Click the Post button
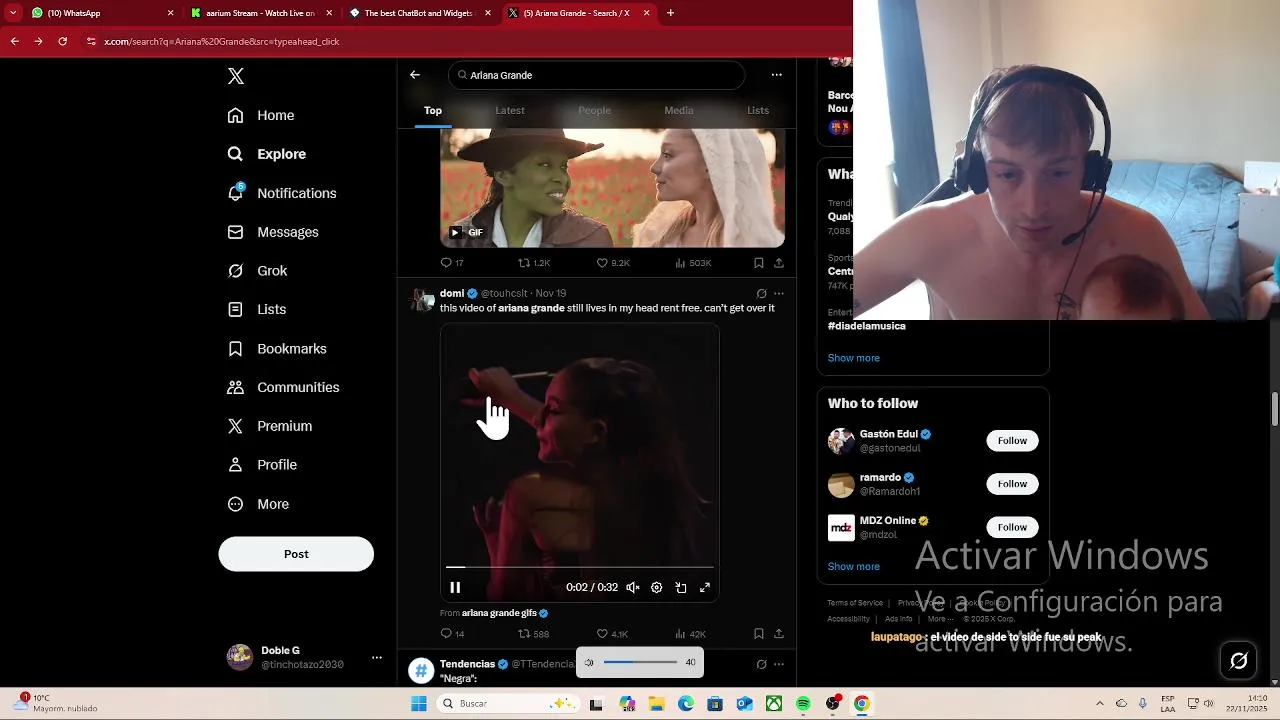 296,554
